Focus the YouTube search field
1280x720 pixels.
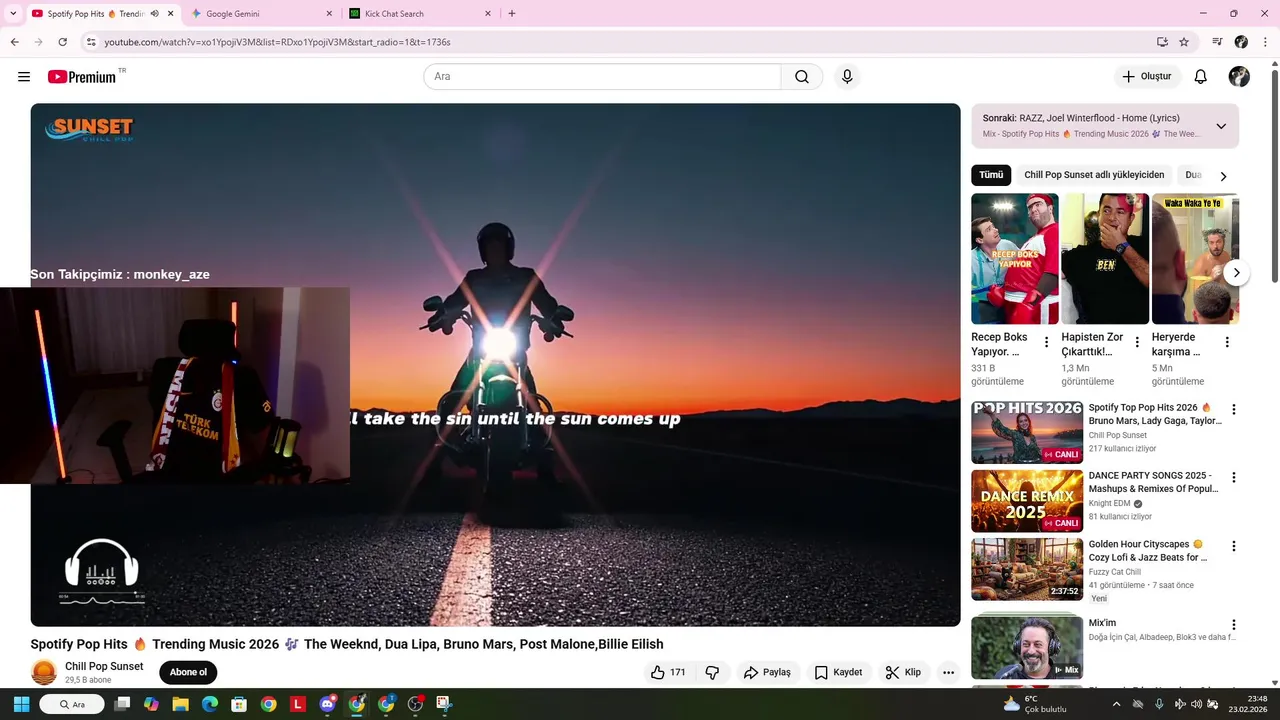click(602, 77)
